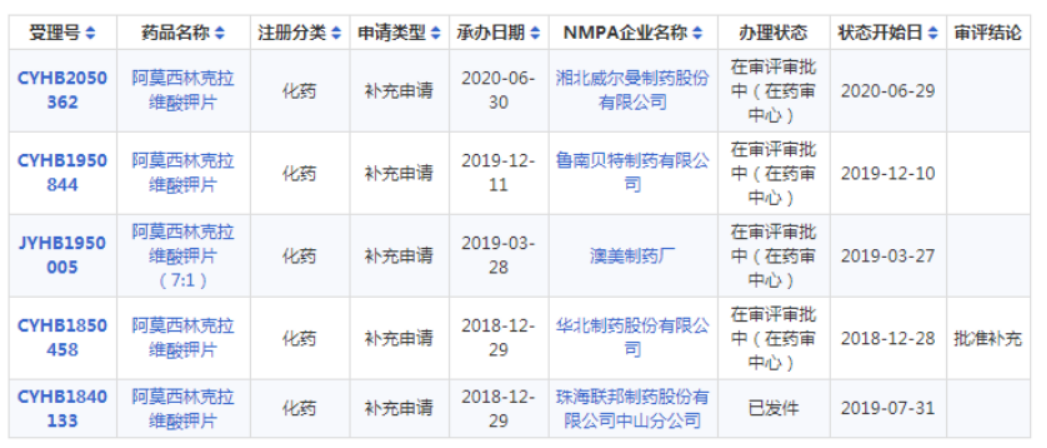Open application number CYHB1950844

(62, 173)
